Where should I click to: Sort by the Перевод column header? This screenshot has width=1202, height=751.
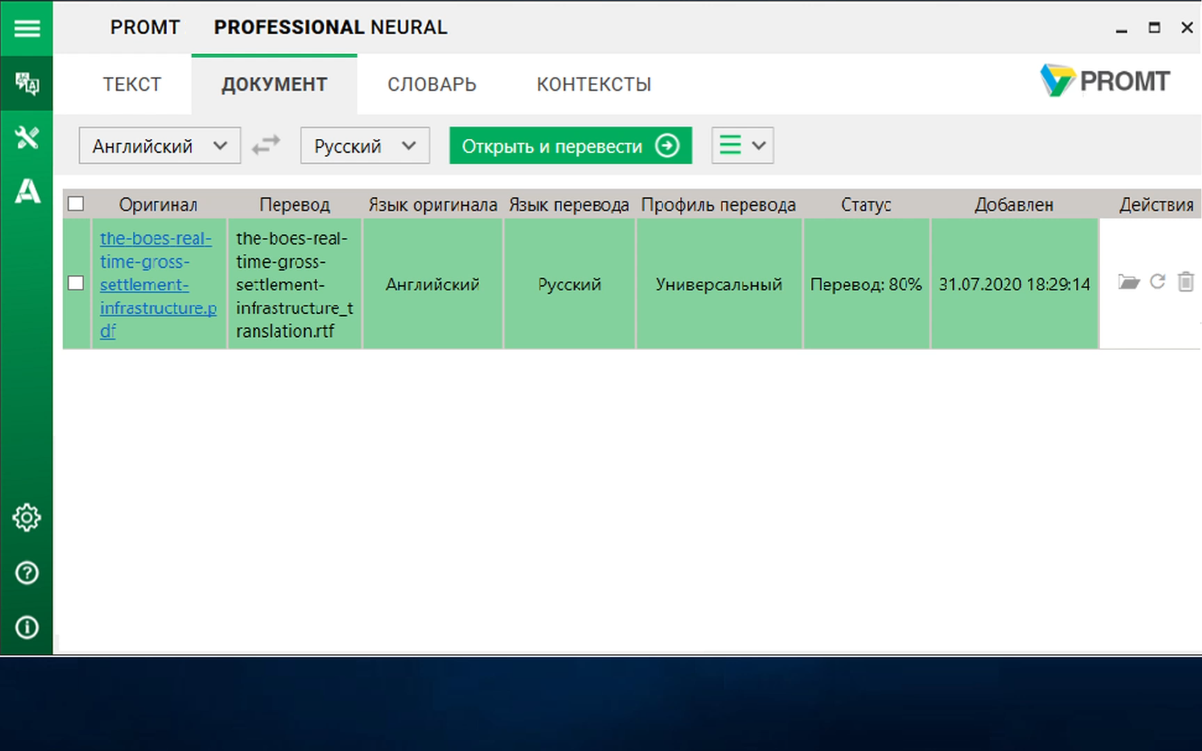[x=294, y=204]
